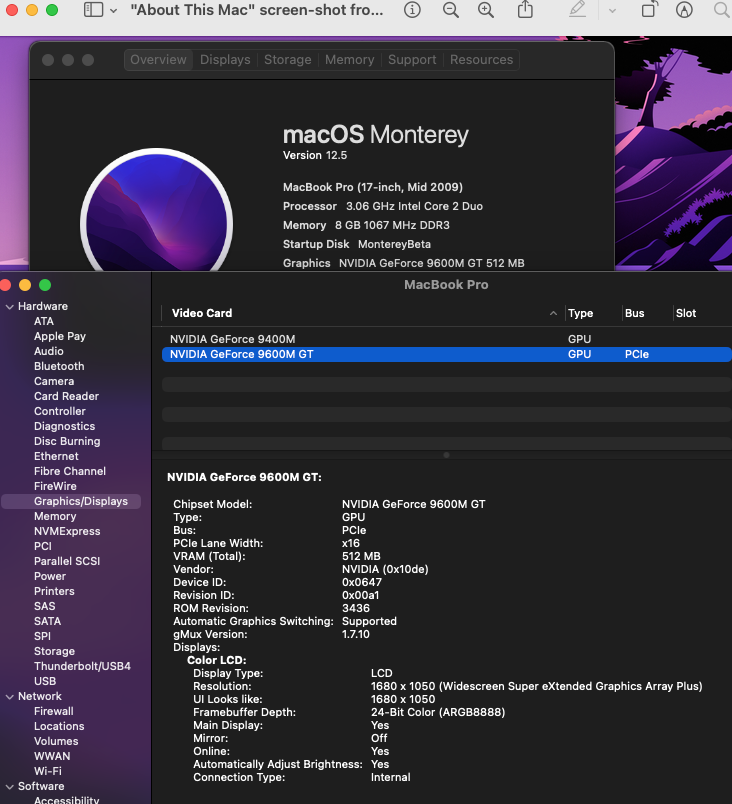Select Memory in the System Information sidebar
The image size is (732, 804).
coord(55,516)
